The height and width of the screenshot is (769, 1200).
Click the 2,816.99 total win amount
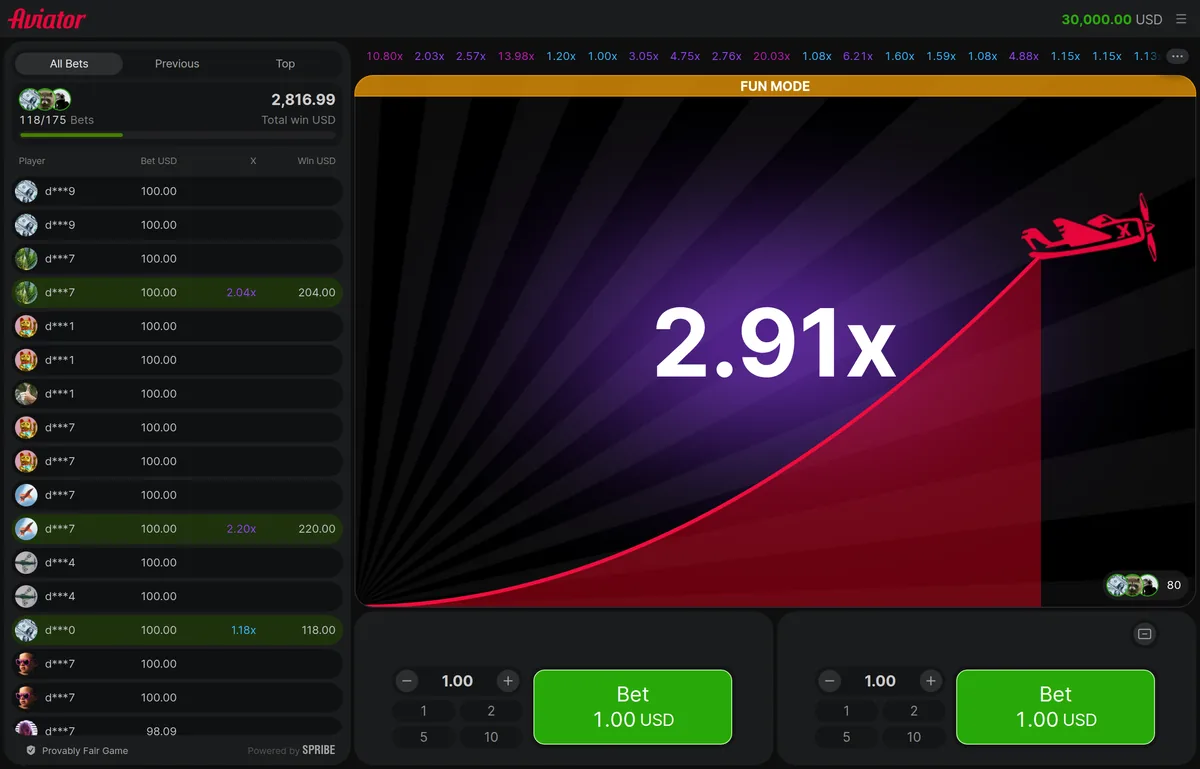pyautogui.click(x=303, y=99)
